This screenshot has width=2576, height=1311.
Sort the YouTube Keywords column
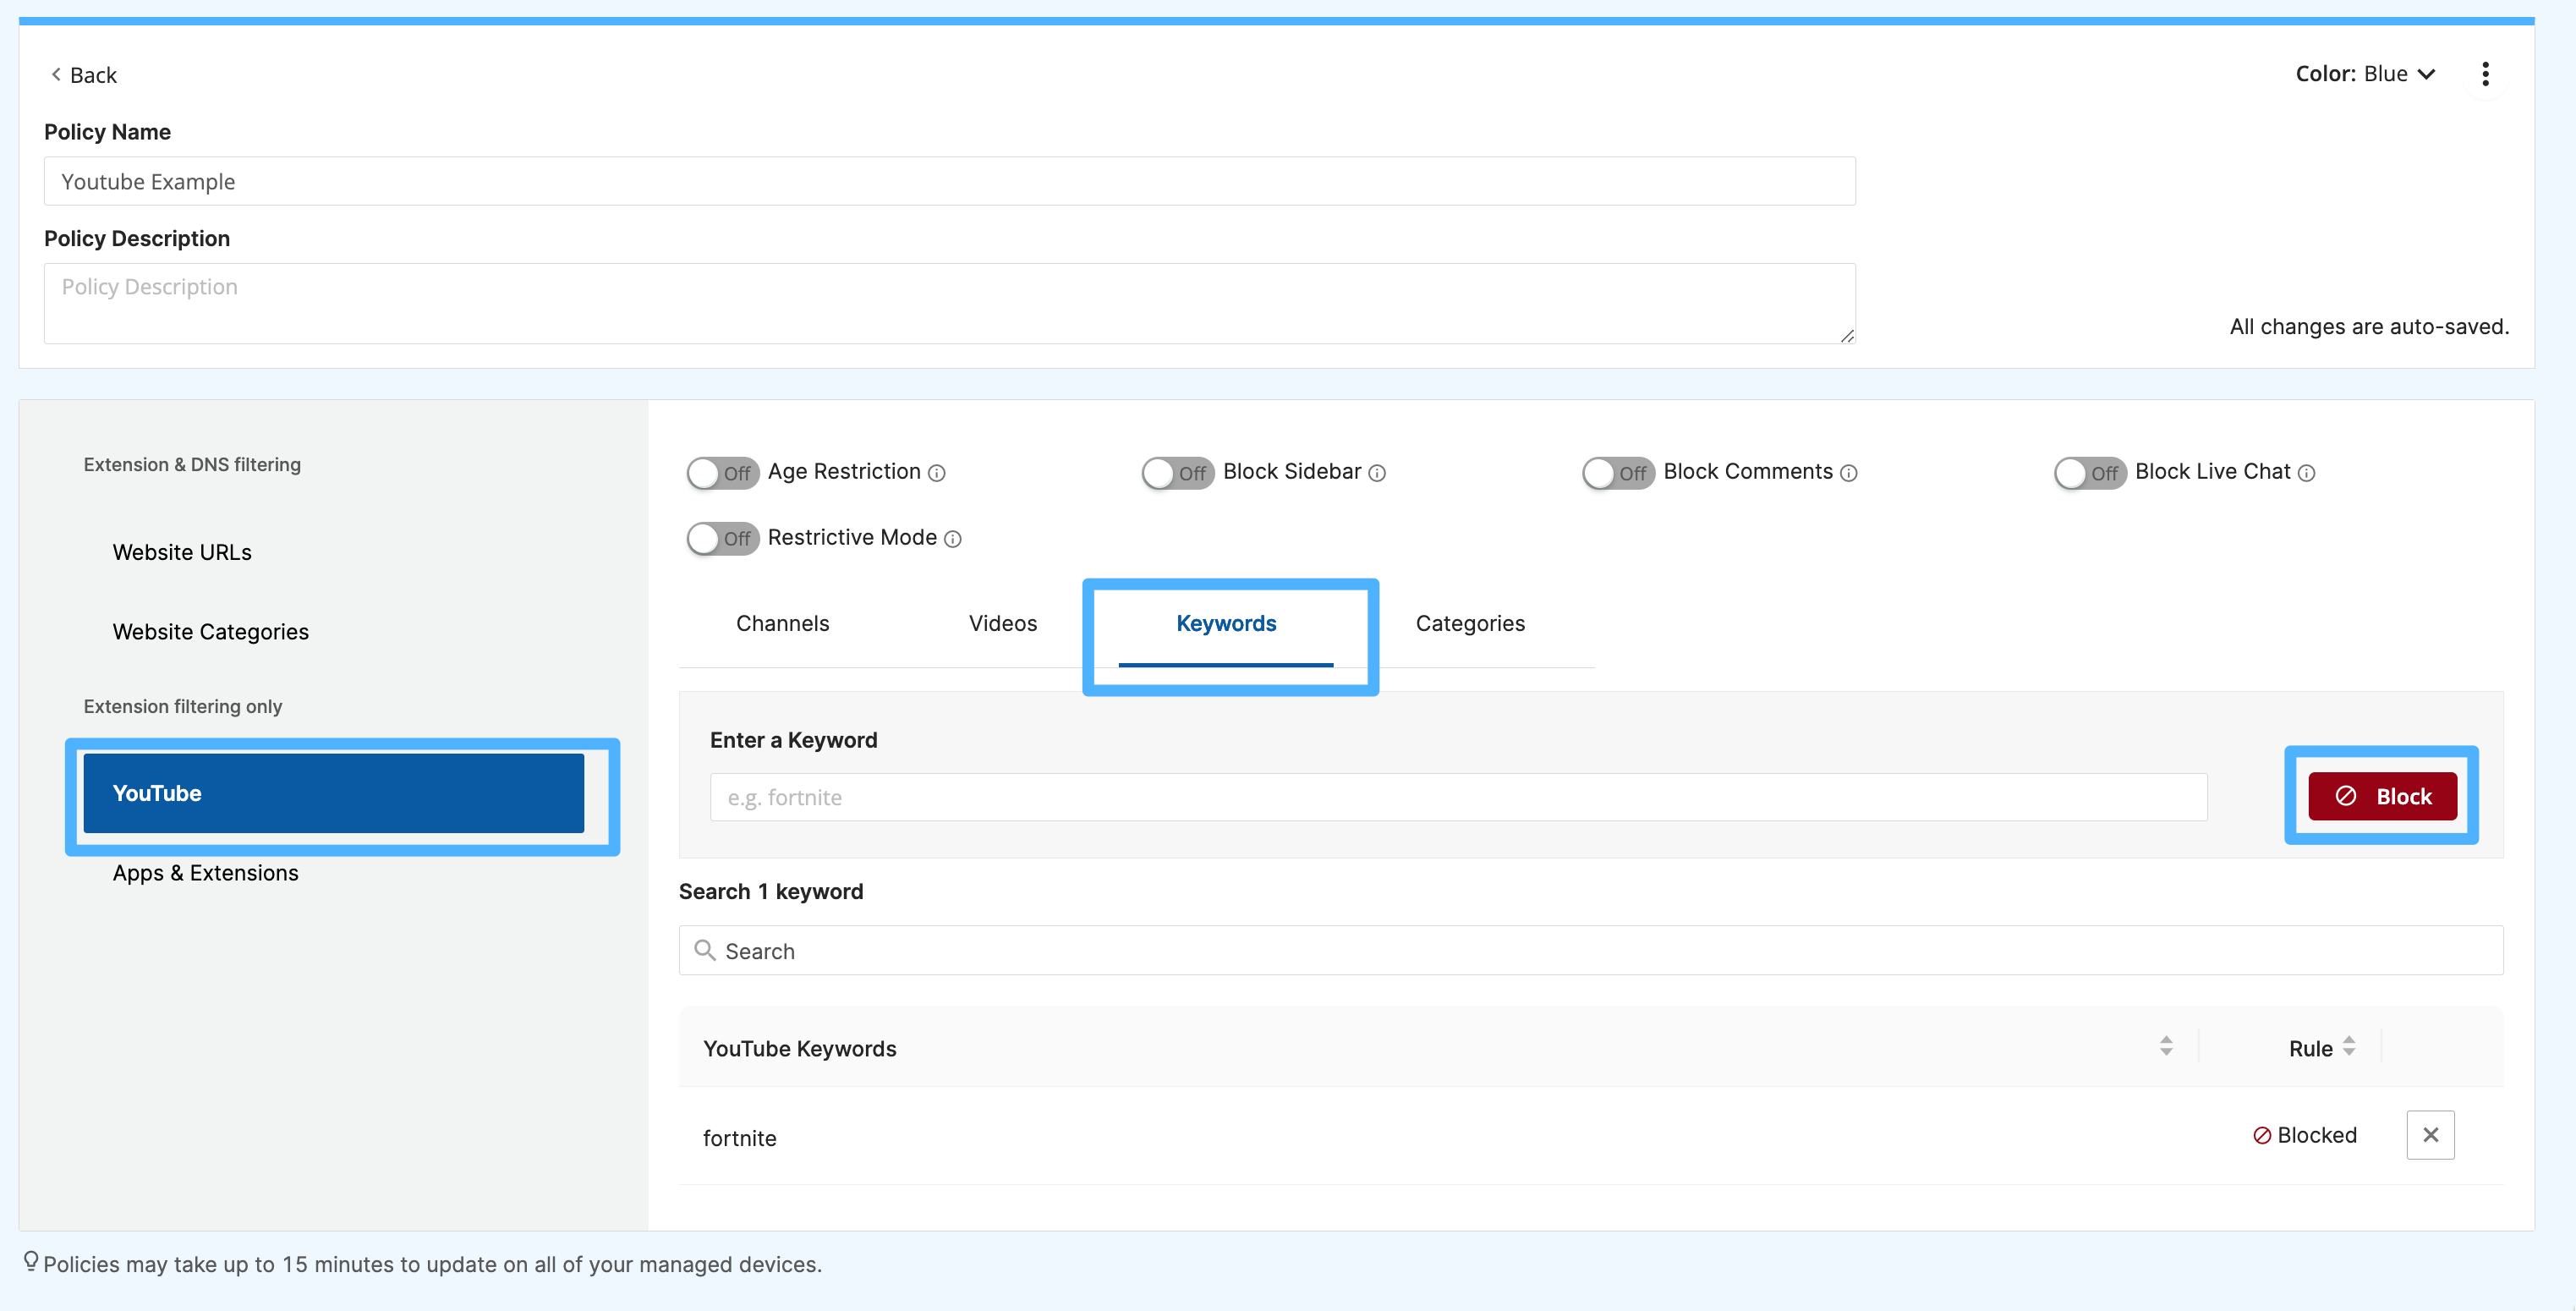click(x=2166, y=1047)
